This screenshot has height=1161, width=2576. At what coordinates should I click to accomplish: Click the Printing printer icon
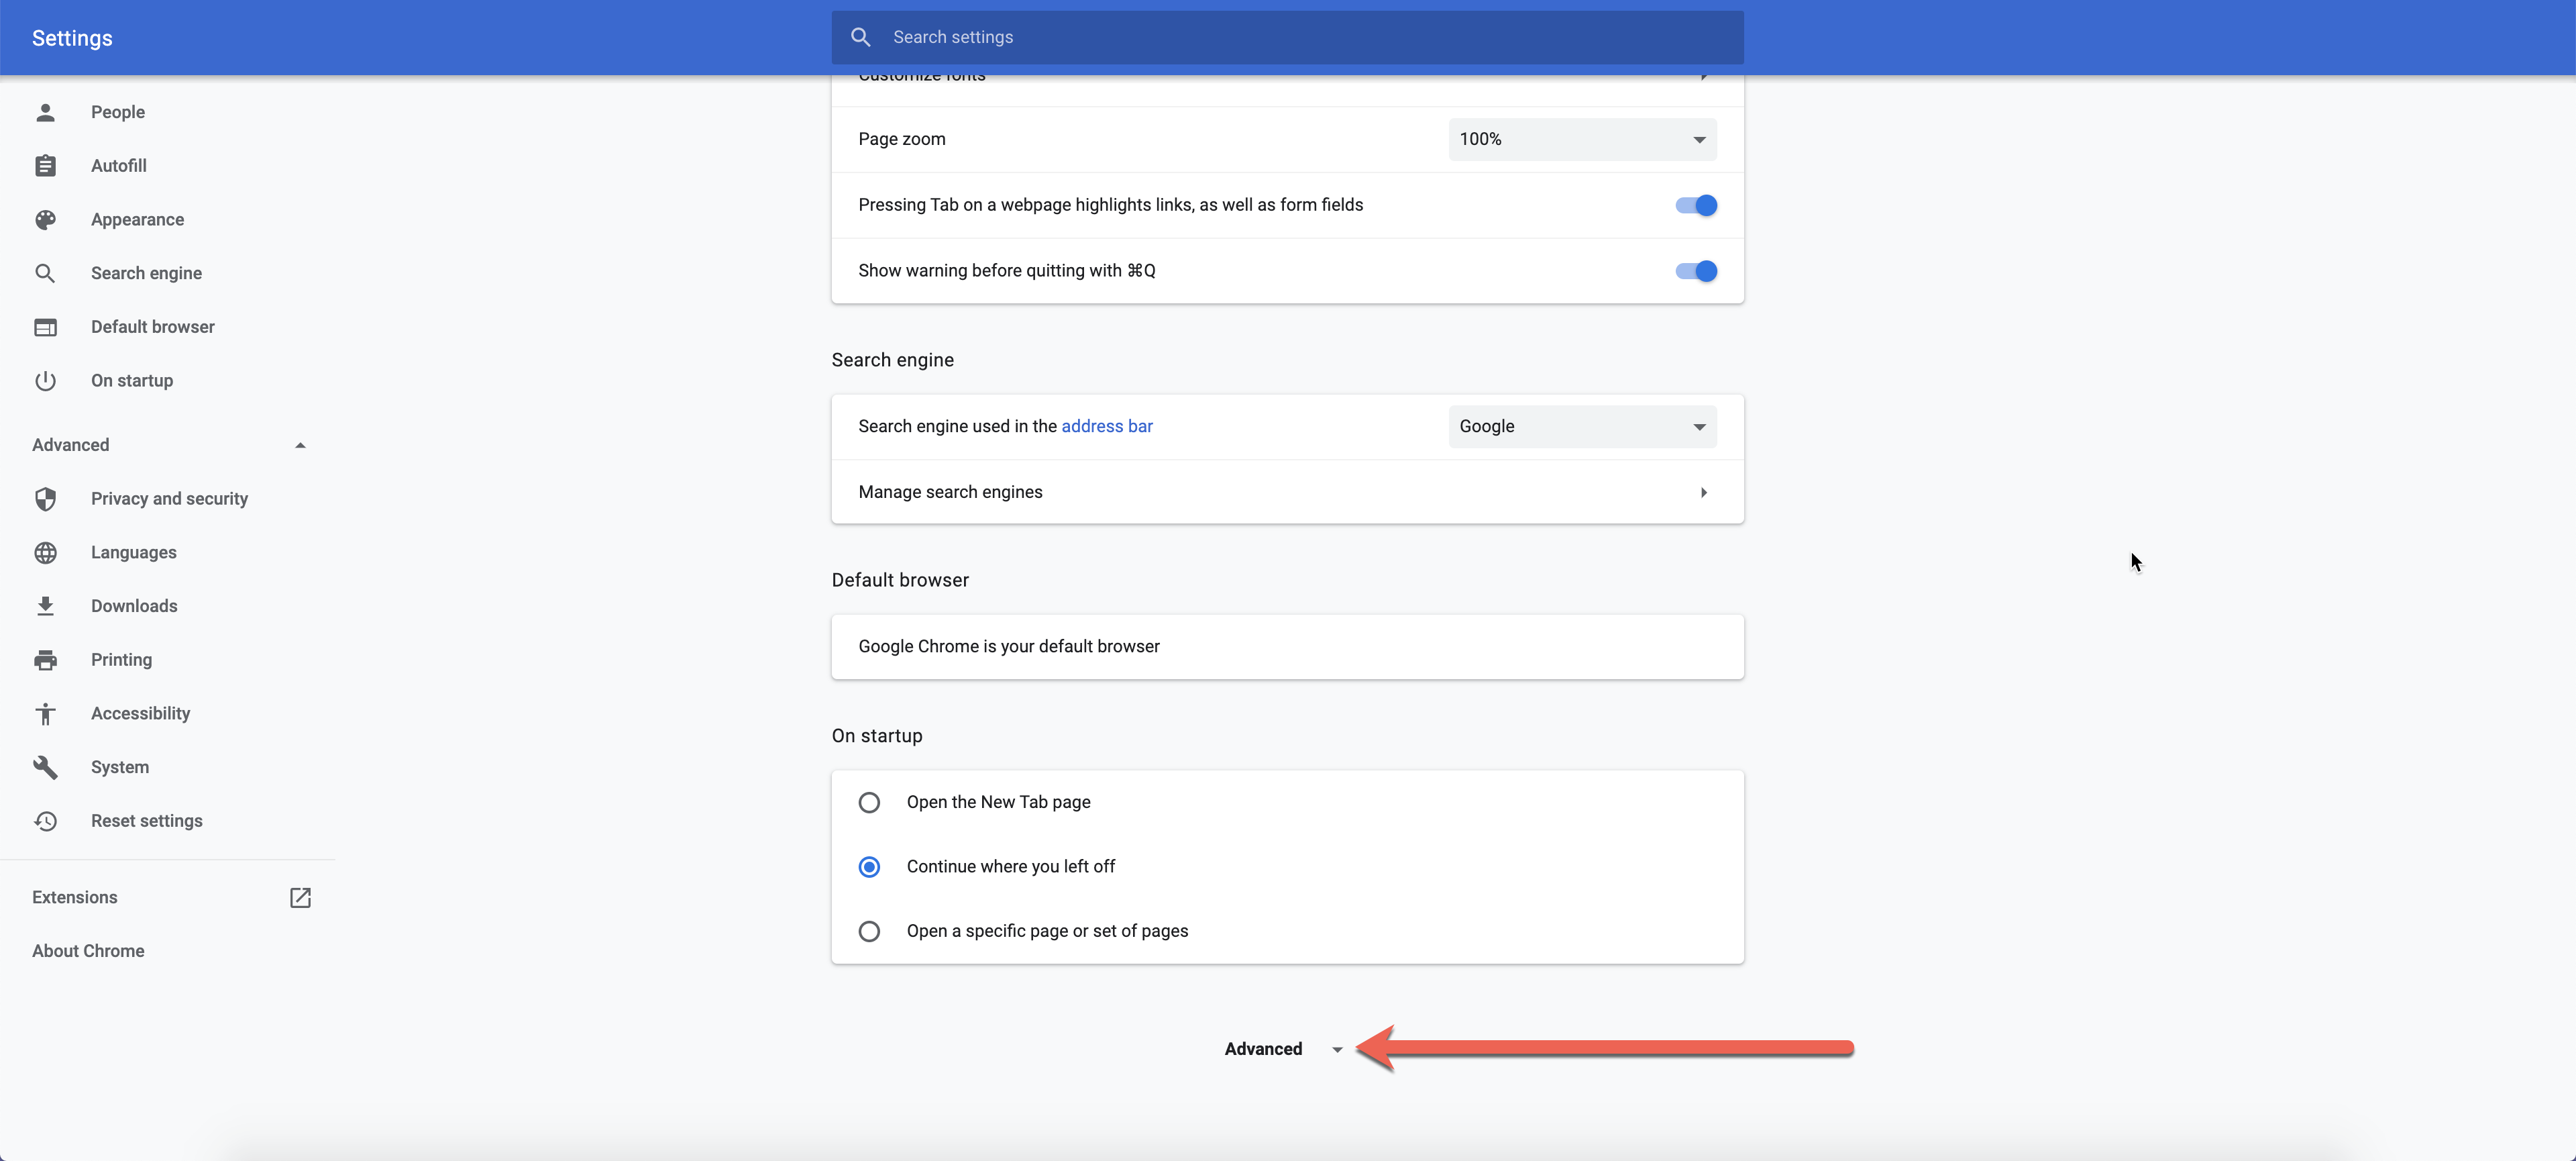45,660
